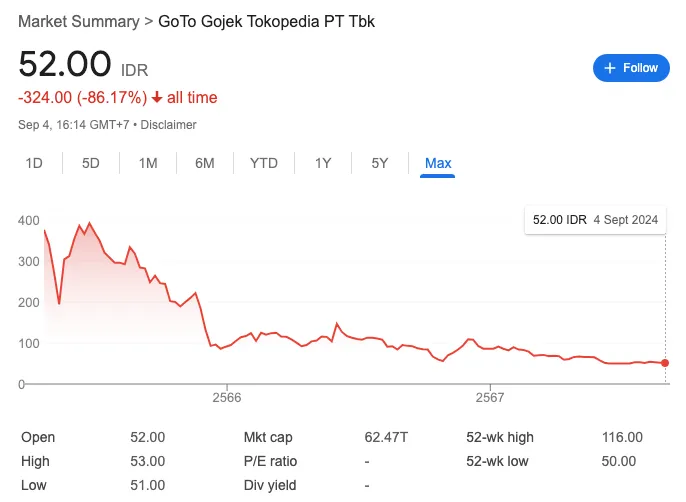Follow GoTo Gojek Tokopedia stock
686x502 pixels.
[x=632, y=68]
